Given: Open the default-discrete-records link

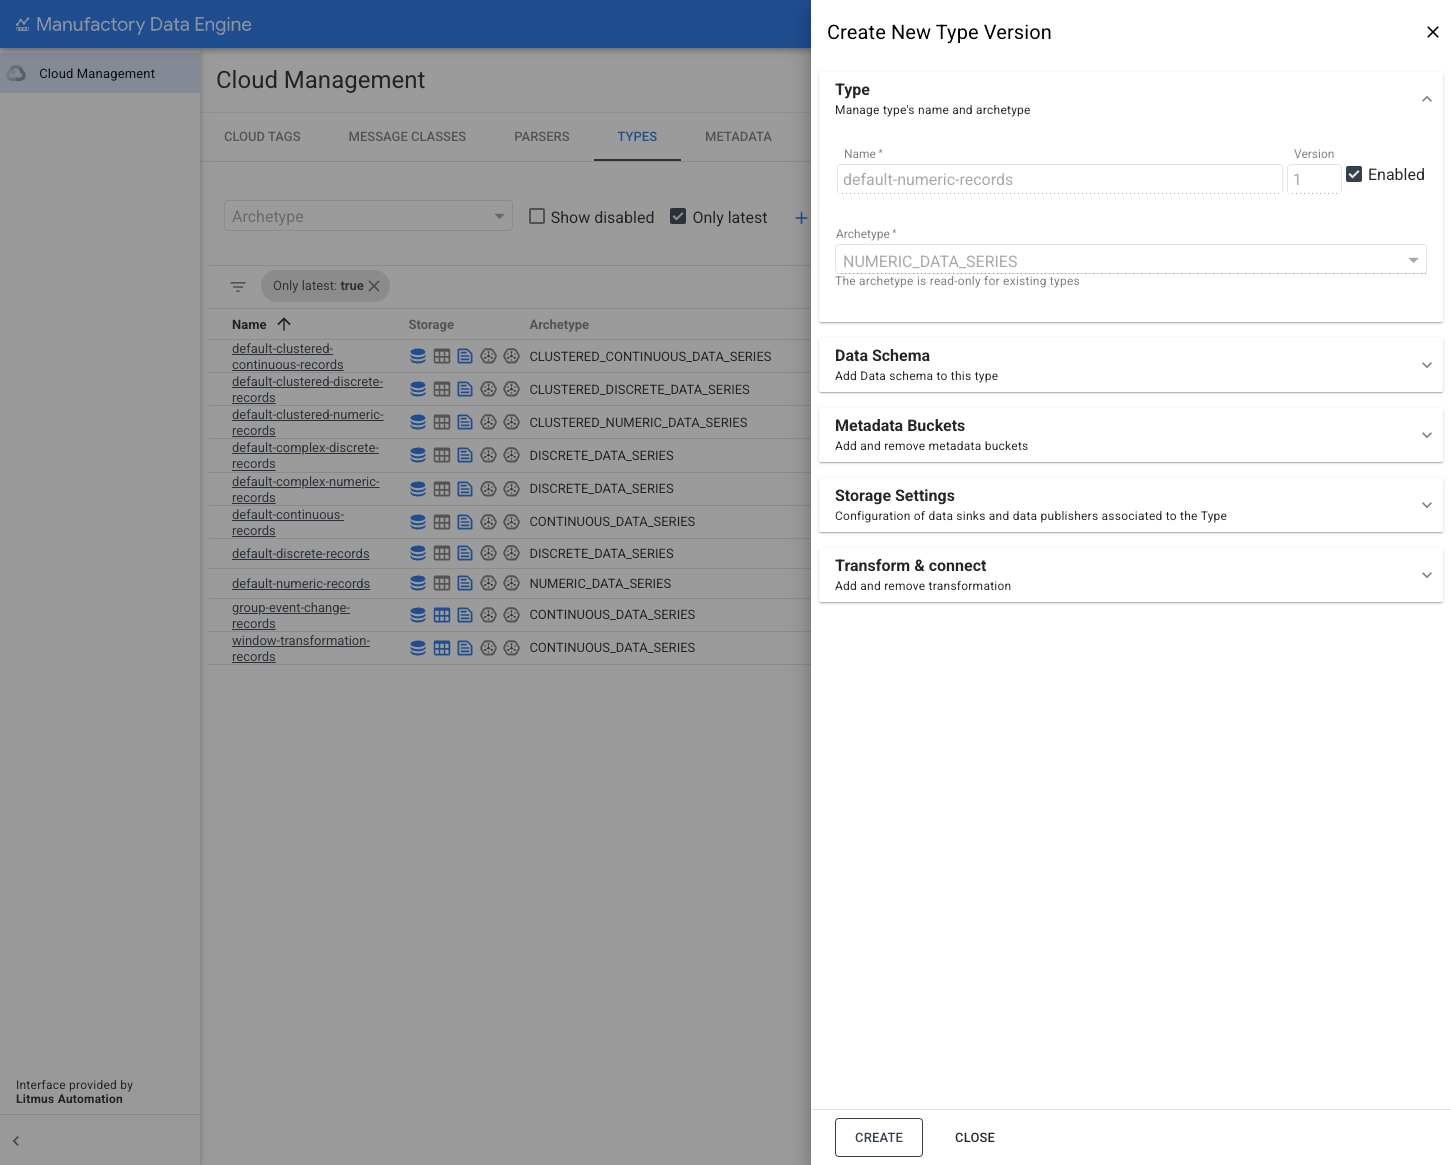Looking at the screenshot, I should (x=300, y=554).
